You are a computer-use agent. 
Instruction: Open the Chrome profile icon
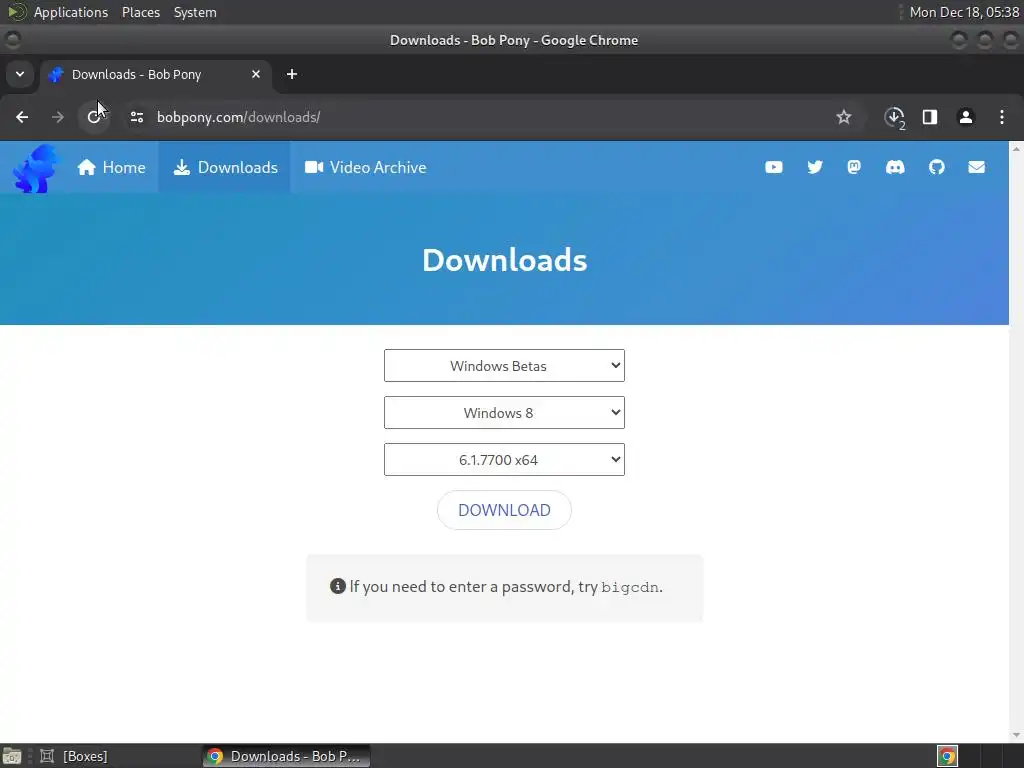[x=966, y=117]
